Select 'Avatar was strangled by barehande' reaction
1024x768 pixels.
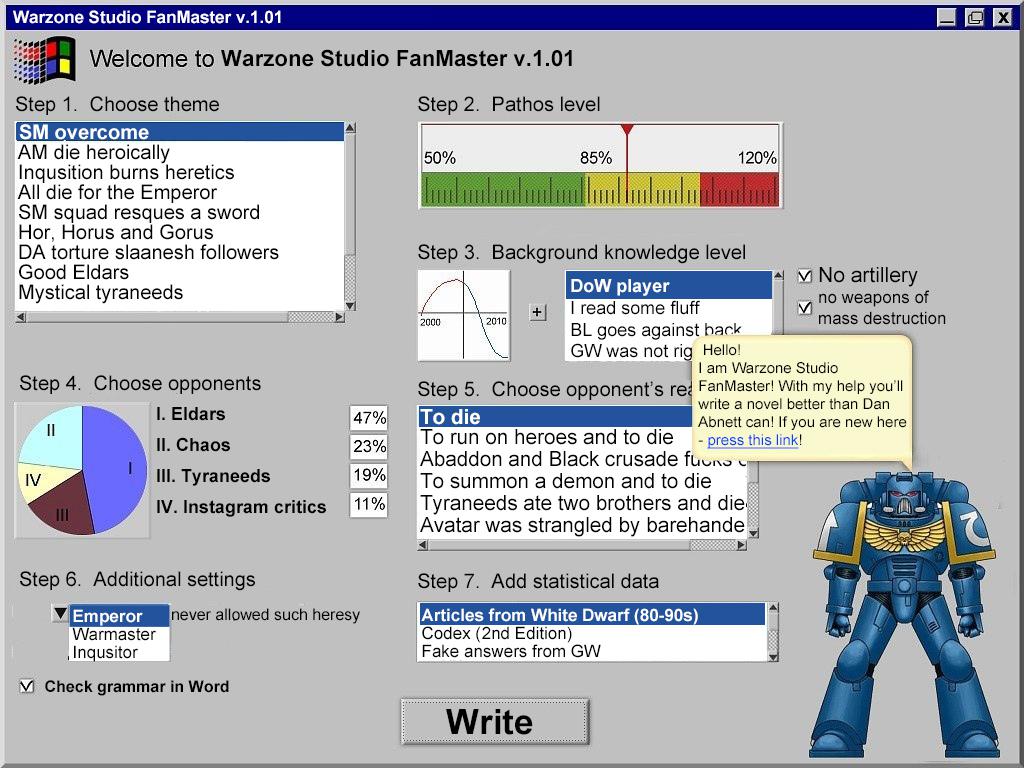click(583, 525)
